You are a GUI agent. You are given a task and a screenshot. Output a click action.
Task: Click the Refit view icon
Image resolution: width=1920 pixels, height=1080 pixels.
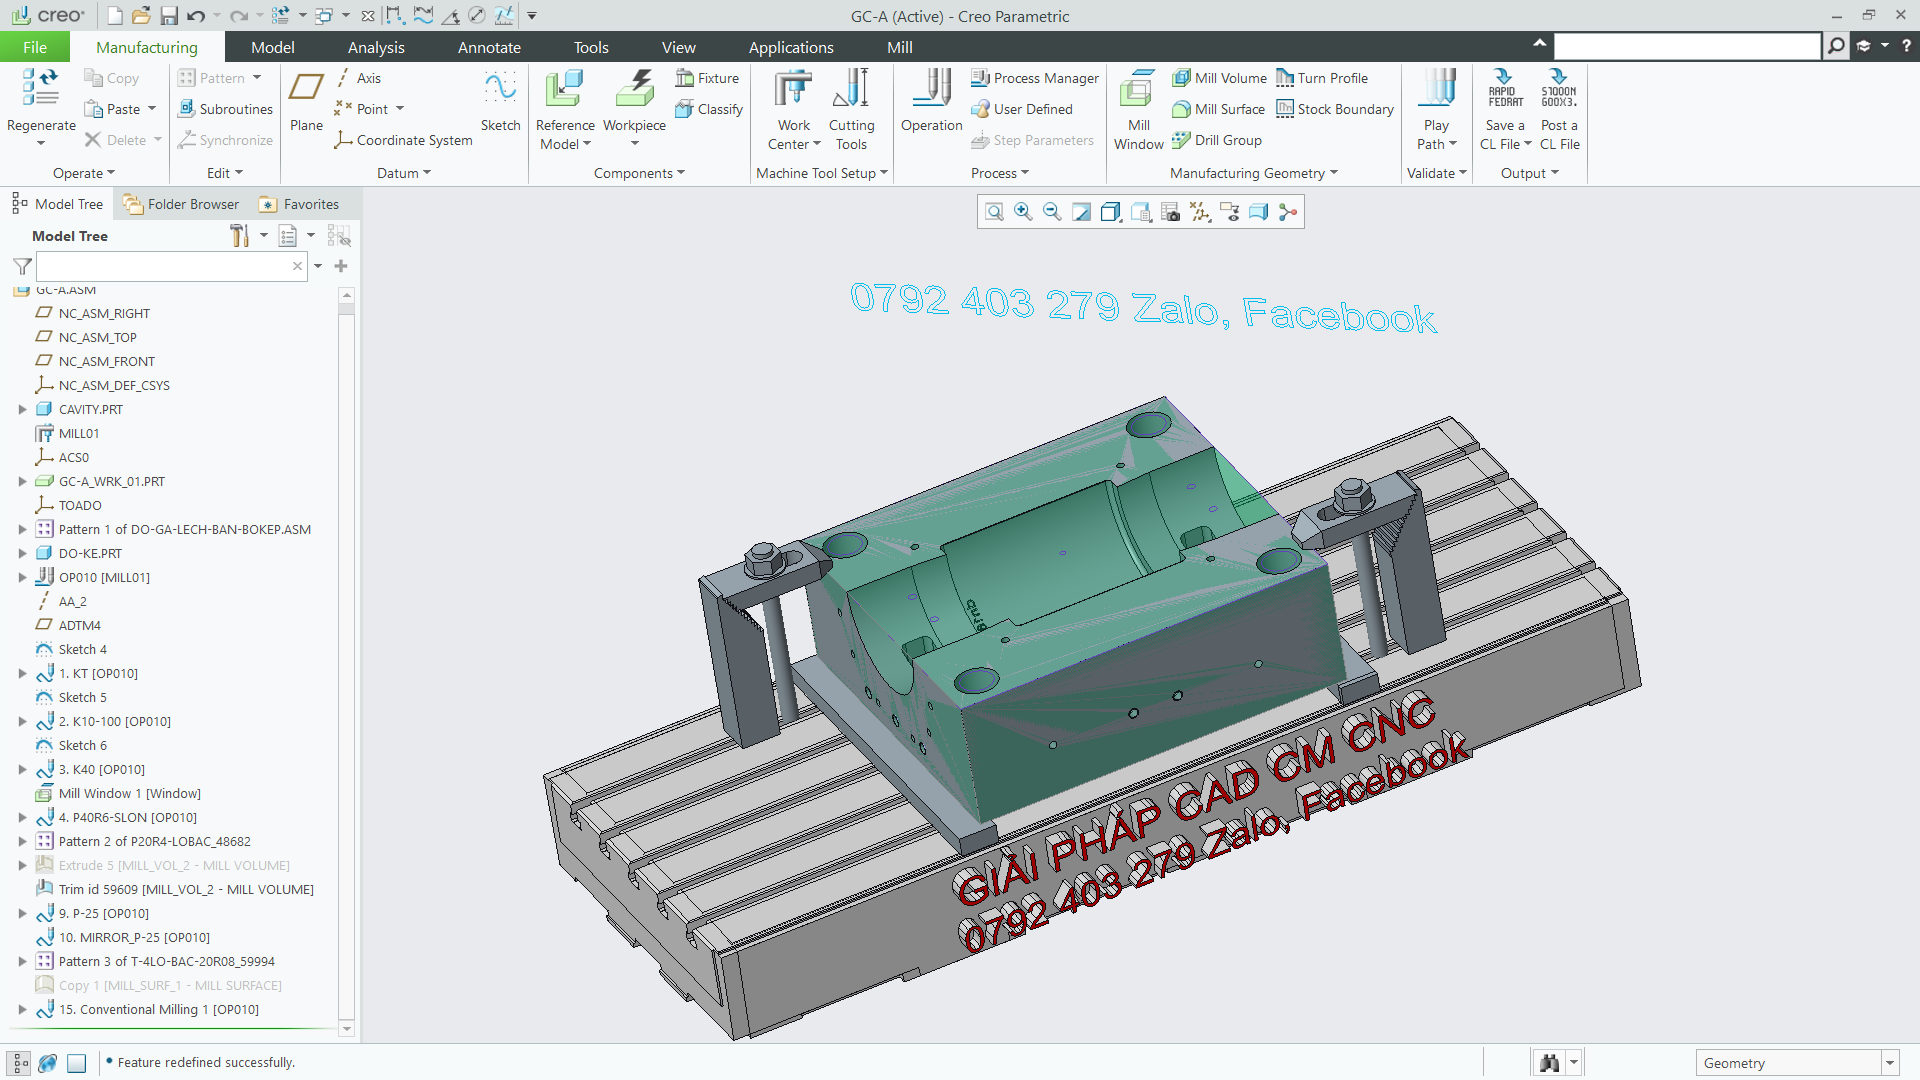(994, 212)
